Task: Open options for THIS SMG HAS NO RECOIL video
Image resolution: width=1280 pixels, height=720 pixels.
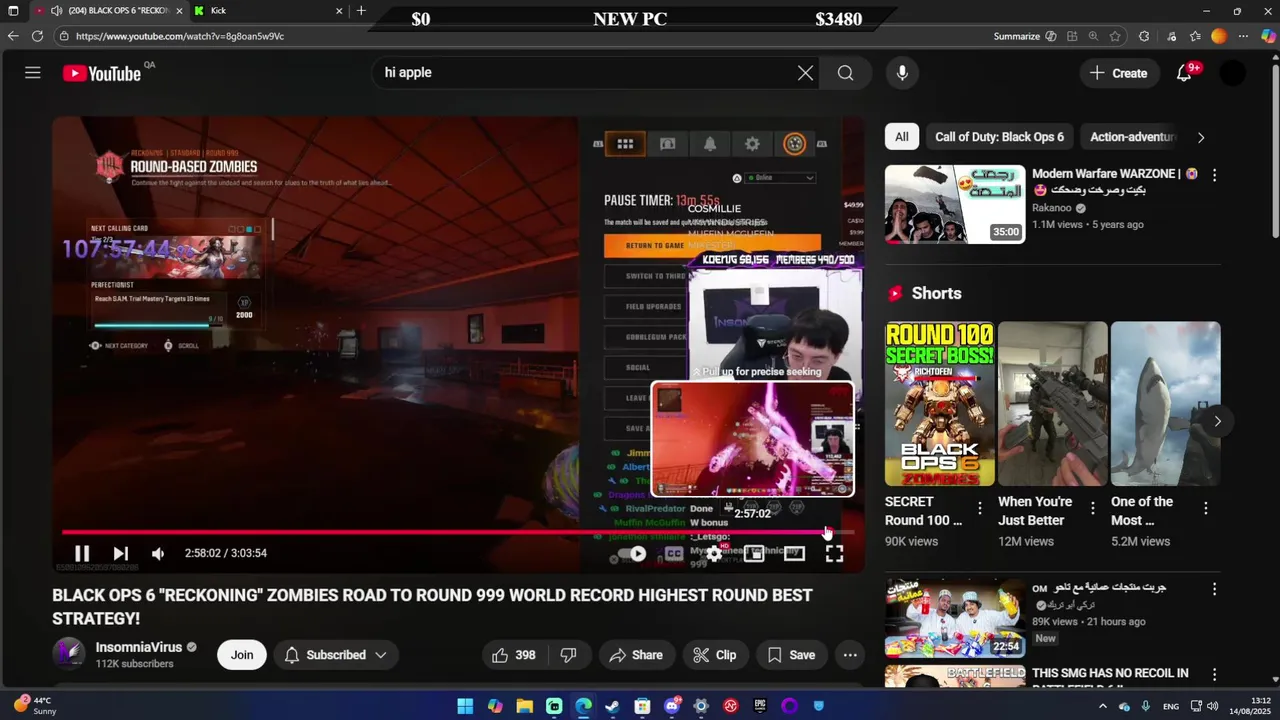Action: (x=1214, y=675)
